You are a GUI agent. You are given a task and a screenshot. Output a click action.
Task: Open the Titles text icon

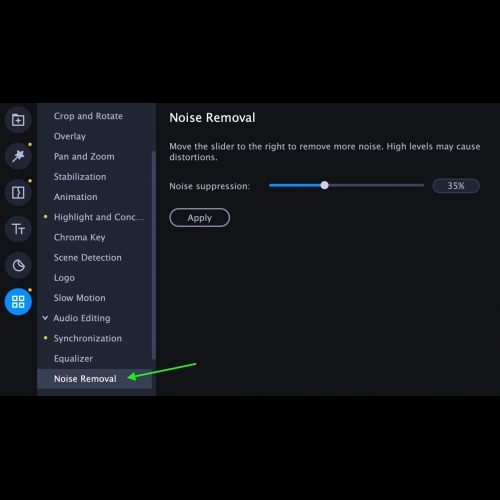[18, 229]
